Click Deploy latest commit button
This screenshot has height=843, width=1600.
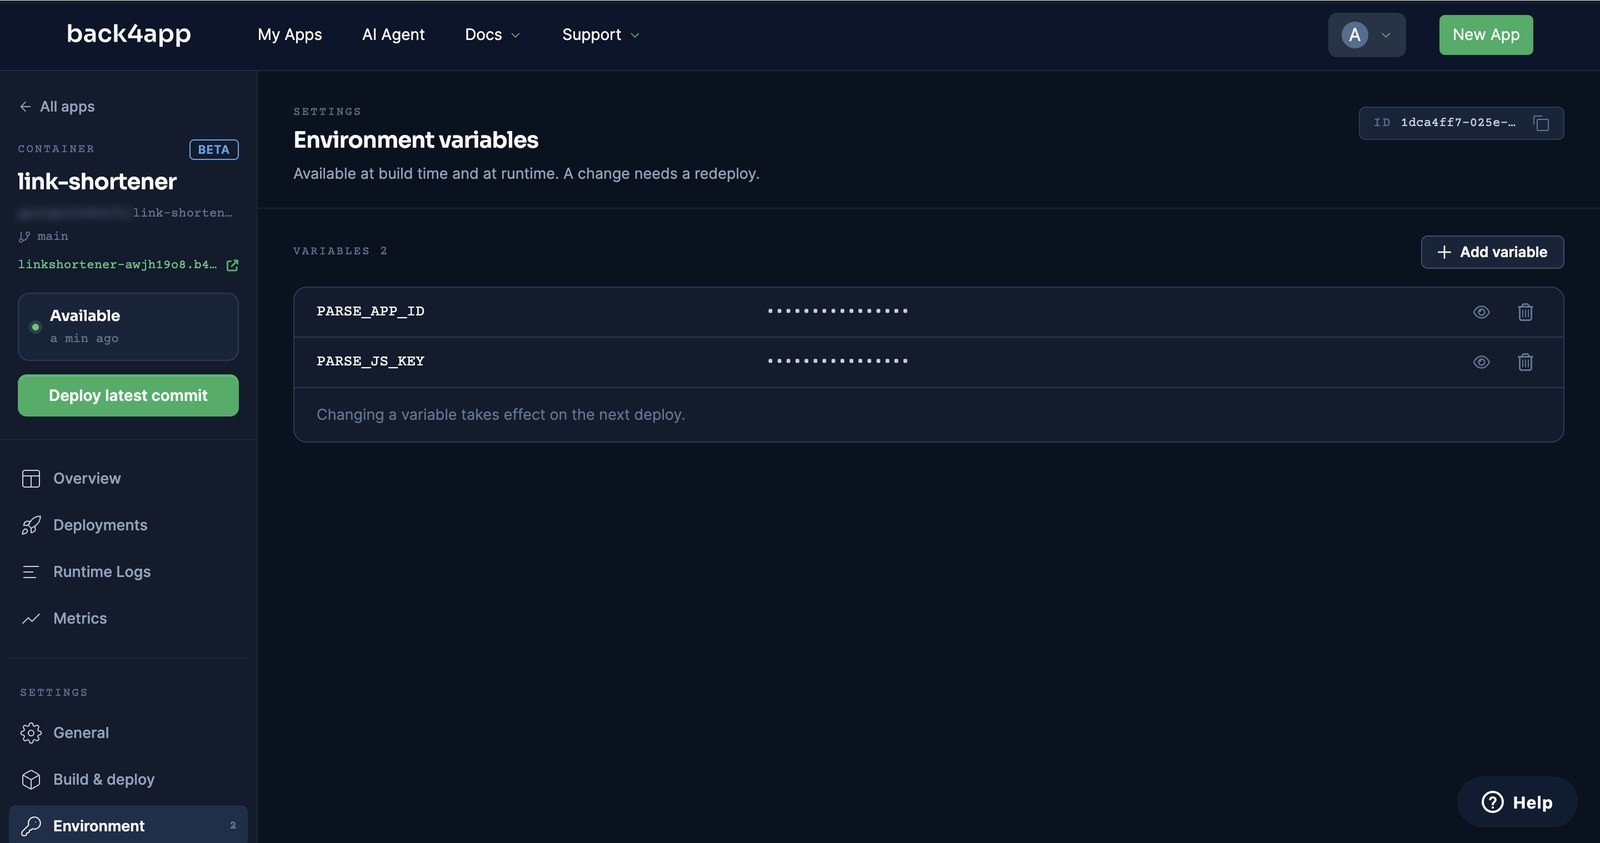[x=128, y=395]
